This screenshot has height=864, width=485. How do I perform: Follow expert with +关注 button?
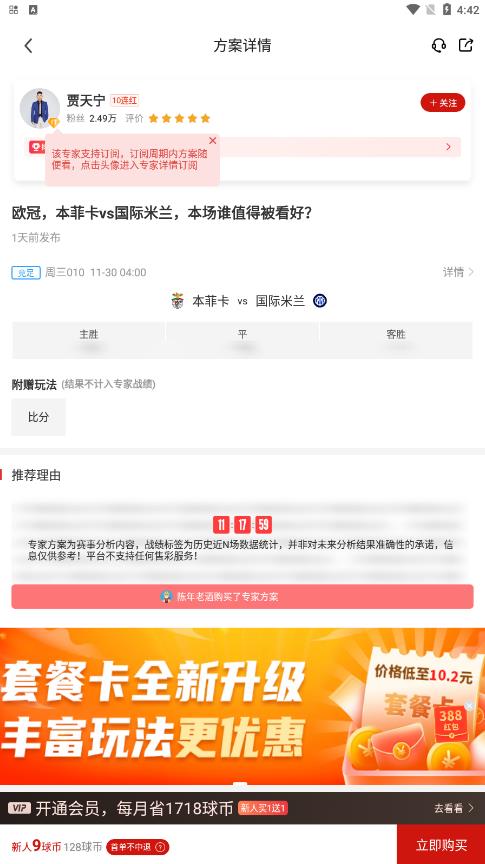(443, 102)
